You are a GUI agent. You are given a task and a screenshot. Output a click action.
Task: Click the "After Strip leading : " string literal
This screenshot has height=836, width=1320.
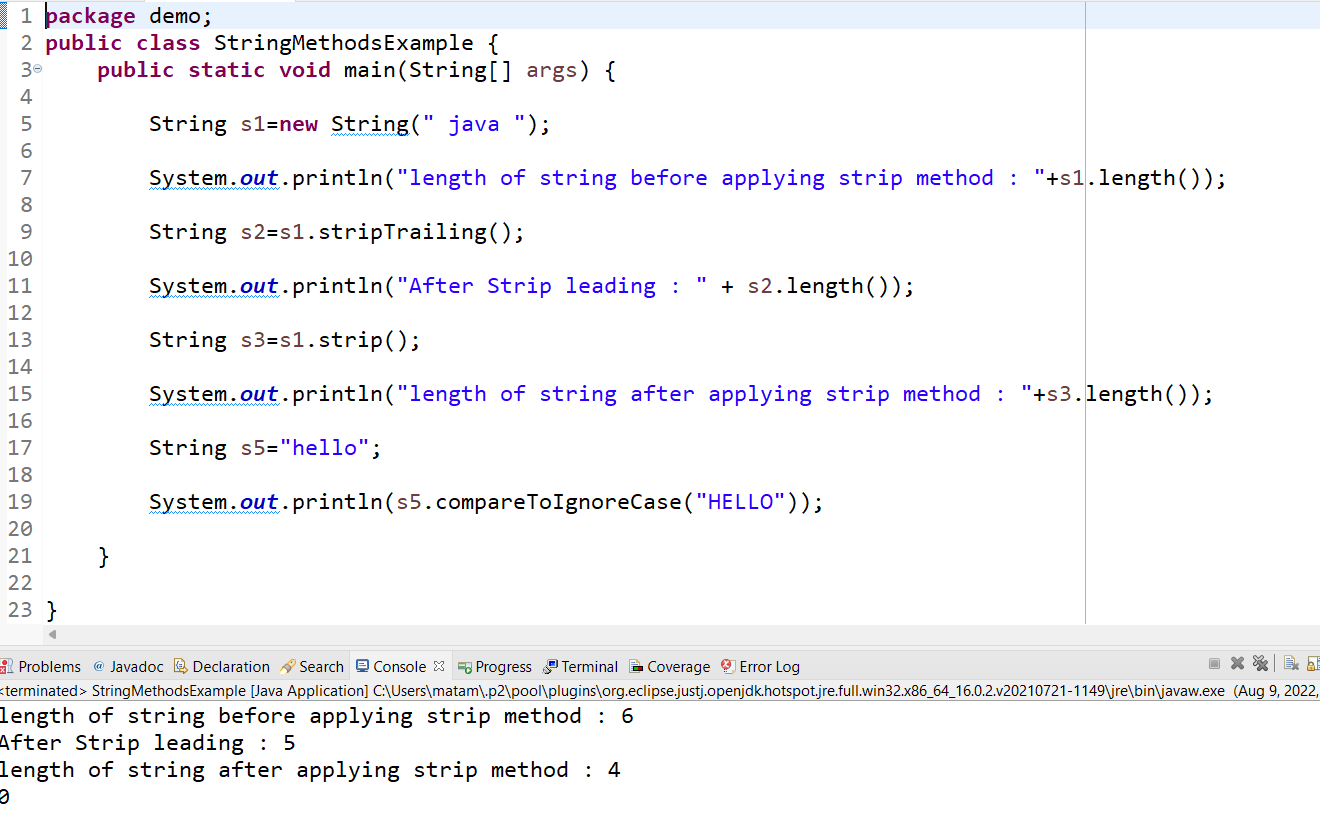[x=553, y=286]
